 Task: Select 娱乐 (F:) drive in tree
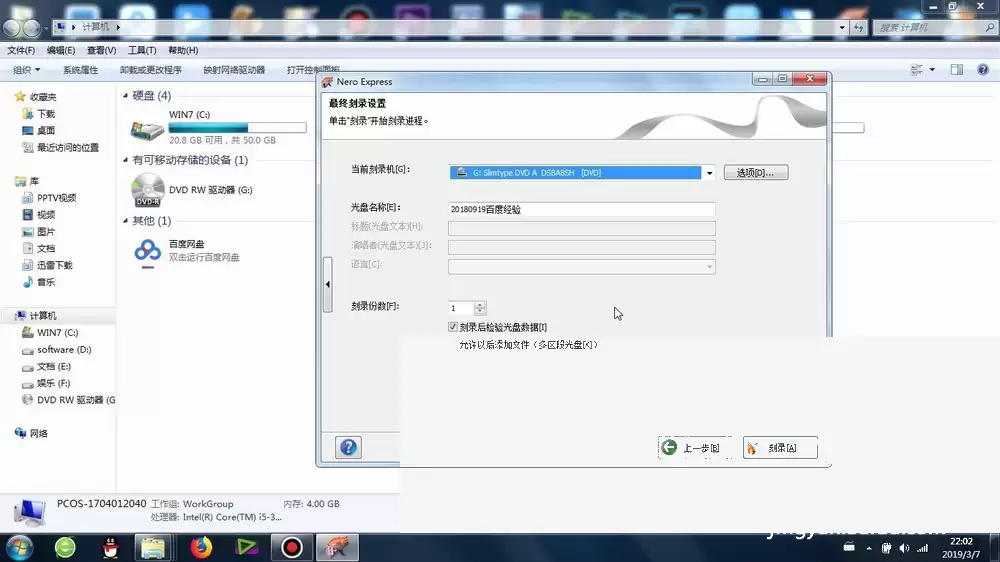point(54,383)
